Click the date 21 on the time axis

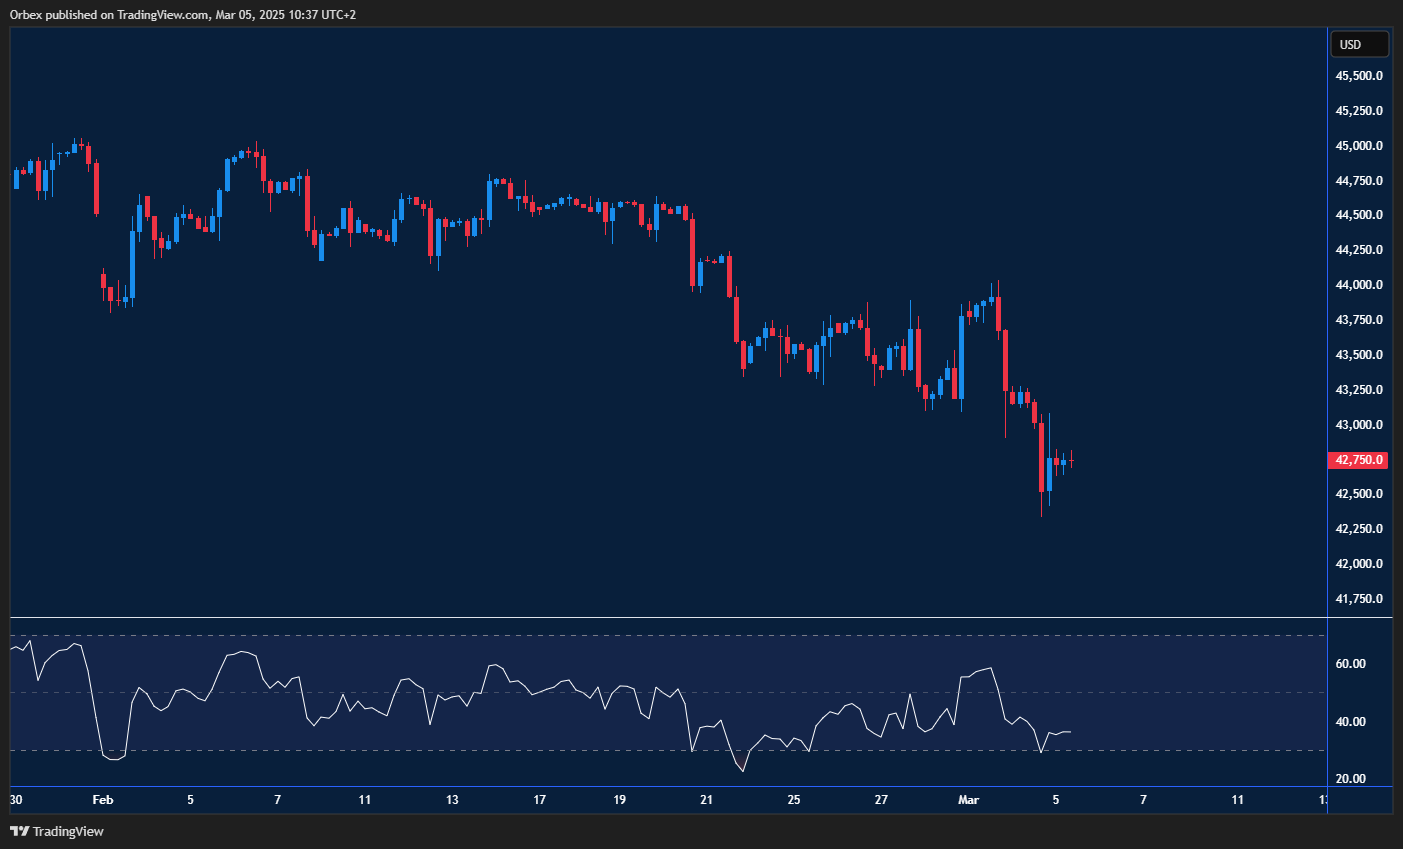coord(706,800)
